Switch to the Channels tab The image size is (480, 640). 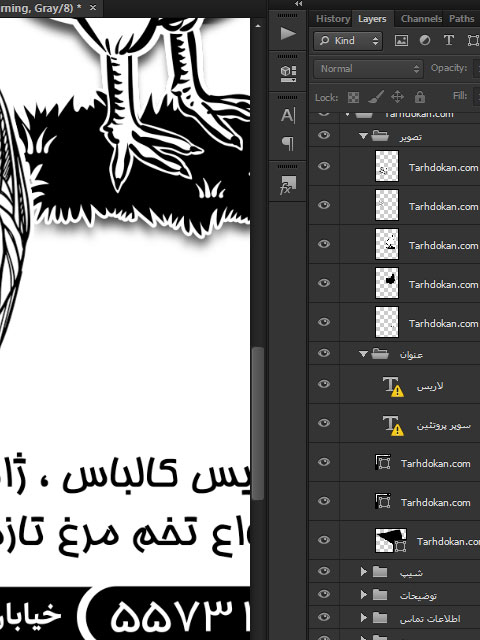pyautogui.click(x=421, y=19)
